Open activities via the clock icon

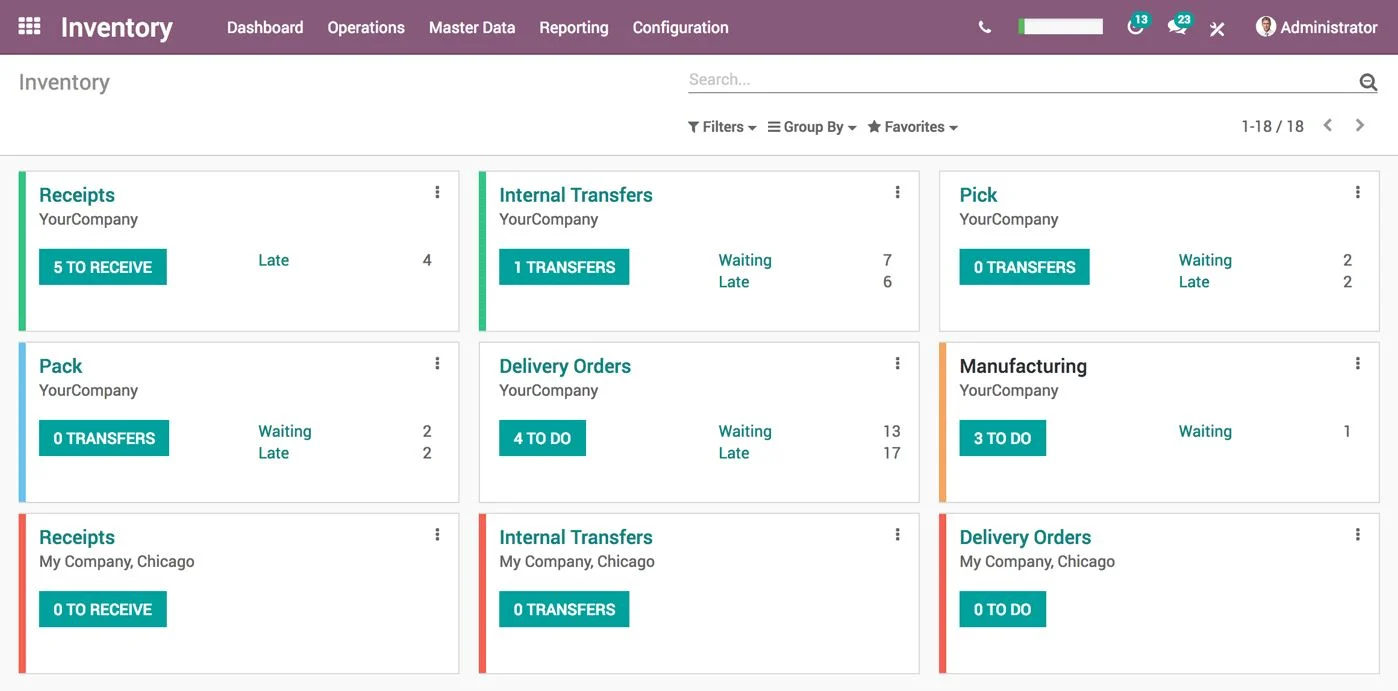tap(1135, 29)
